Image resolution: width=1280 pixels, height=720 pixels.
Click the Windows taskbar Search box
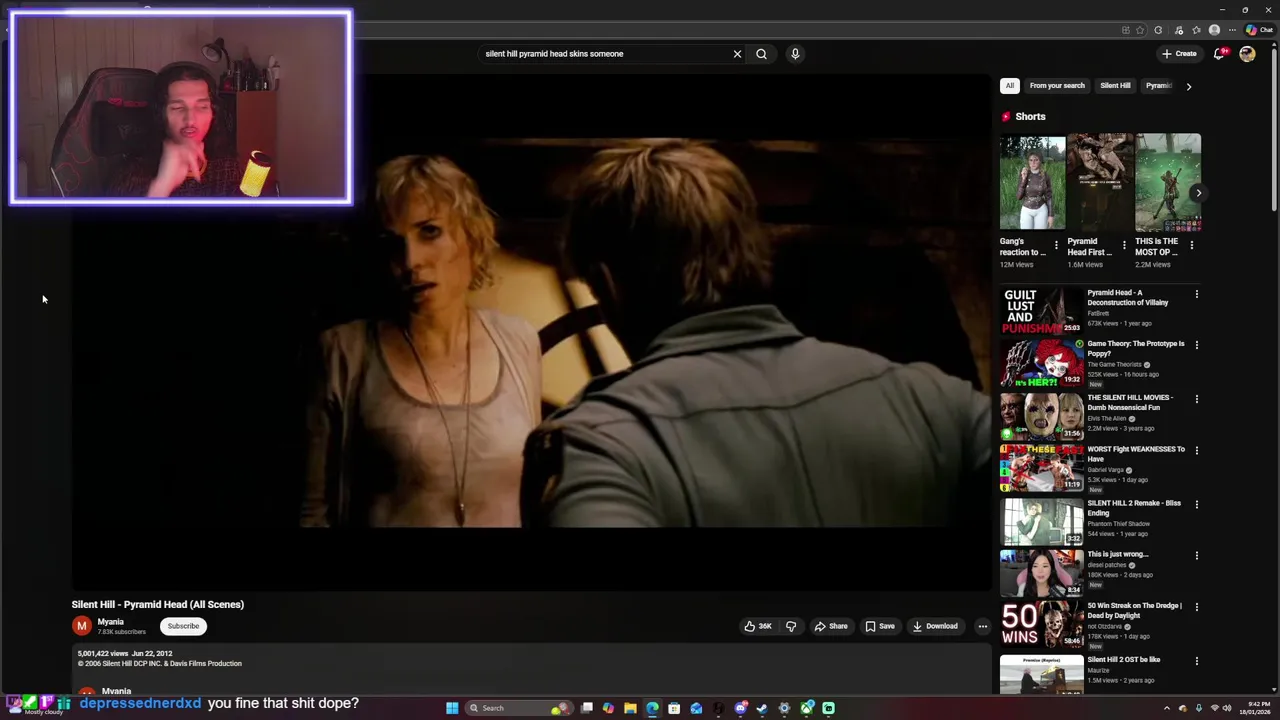[520, 708]
